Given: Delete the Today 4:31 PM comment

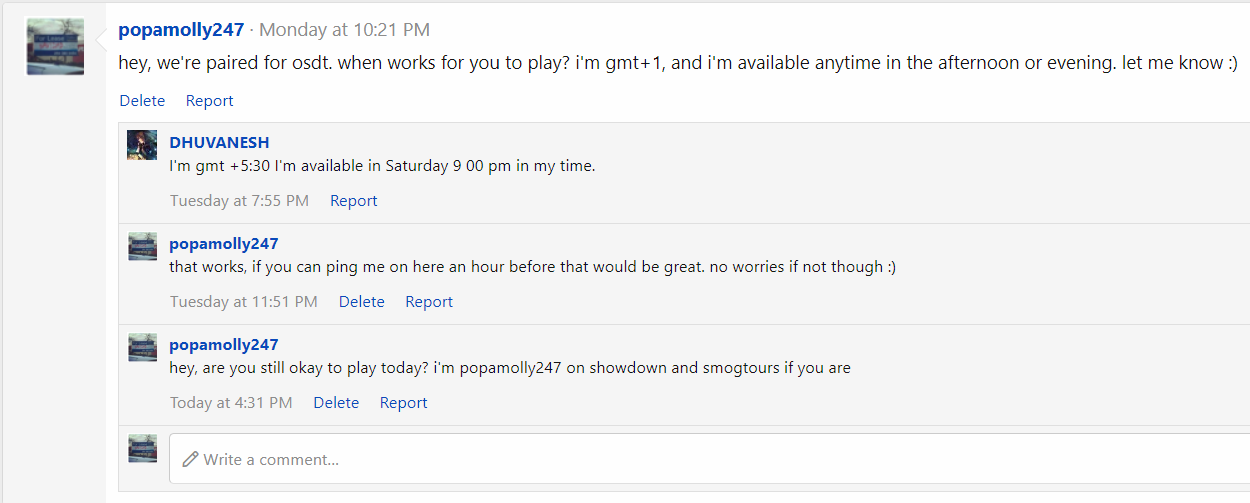Looking at the screenshot, I should pos(336,402).
